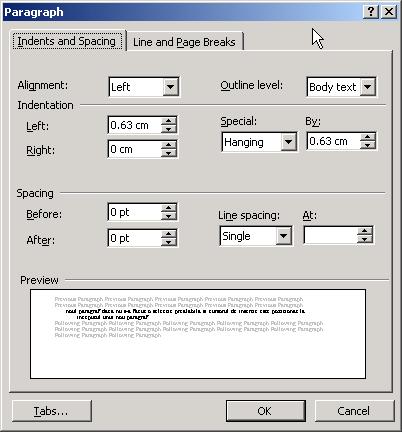Image resolution: width=402 pixels, height=432 pixels.
Task: Increase the Left indentation with up arrow
Action: (169, 121)
